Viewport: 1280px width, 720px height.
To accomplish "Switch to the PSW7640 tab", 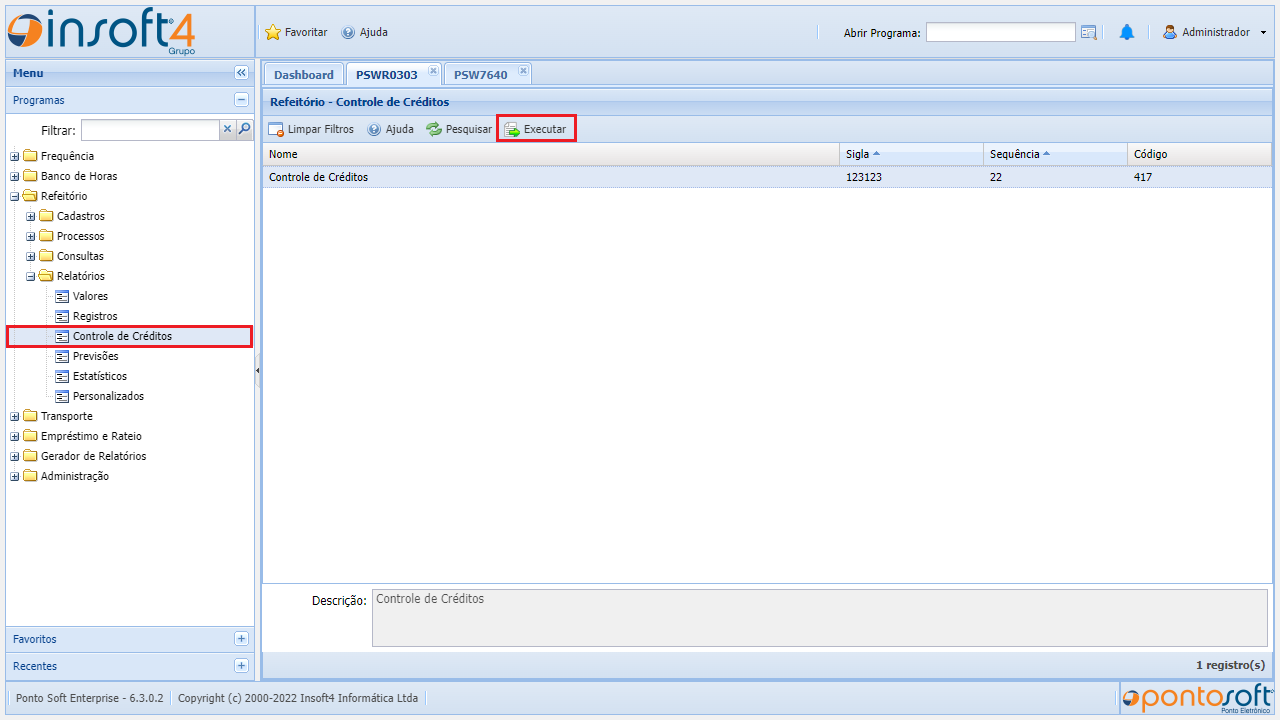I will point(480,75).
